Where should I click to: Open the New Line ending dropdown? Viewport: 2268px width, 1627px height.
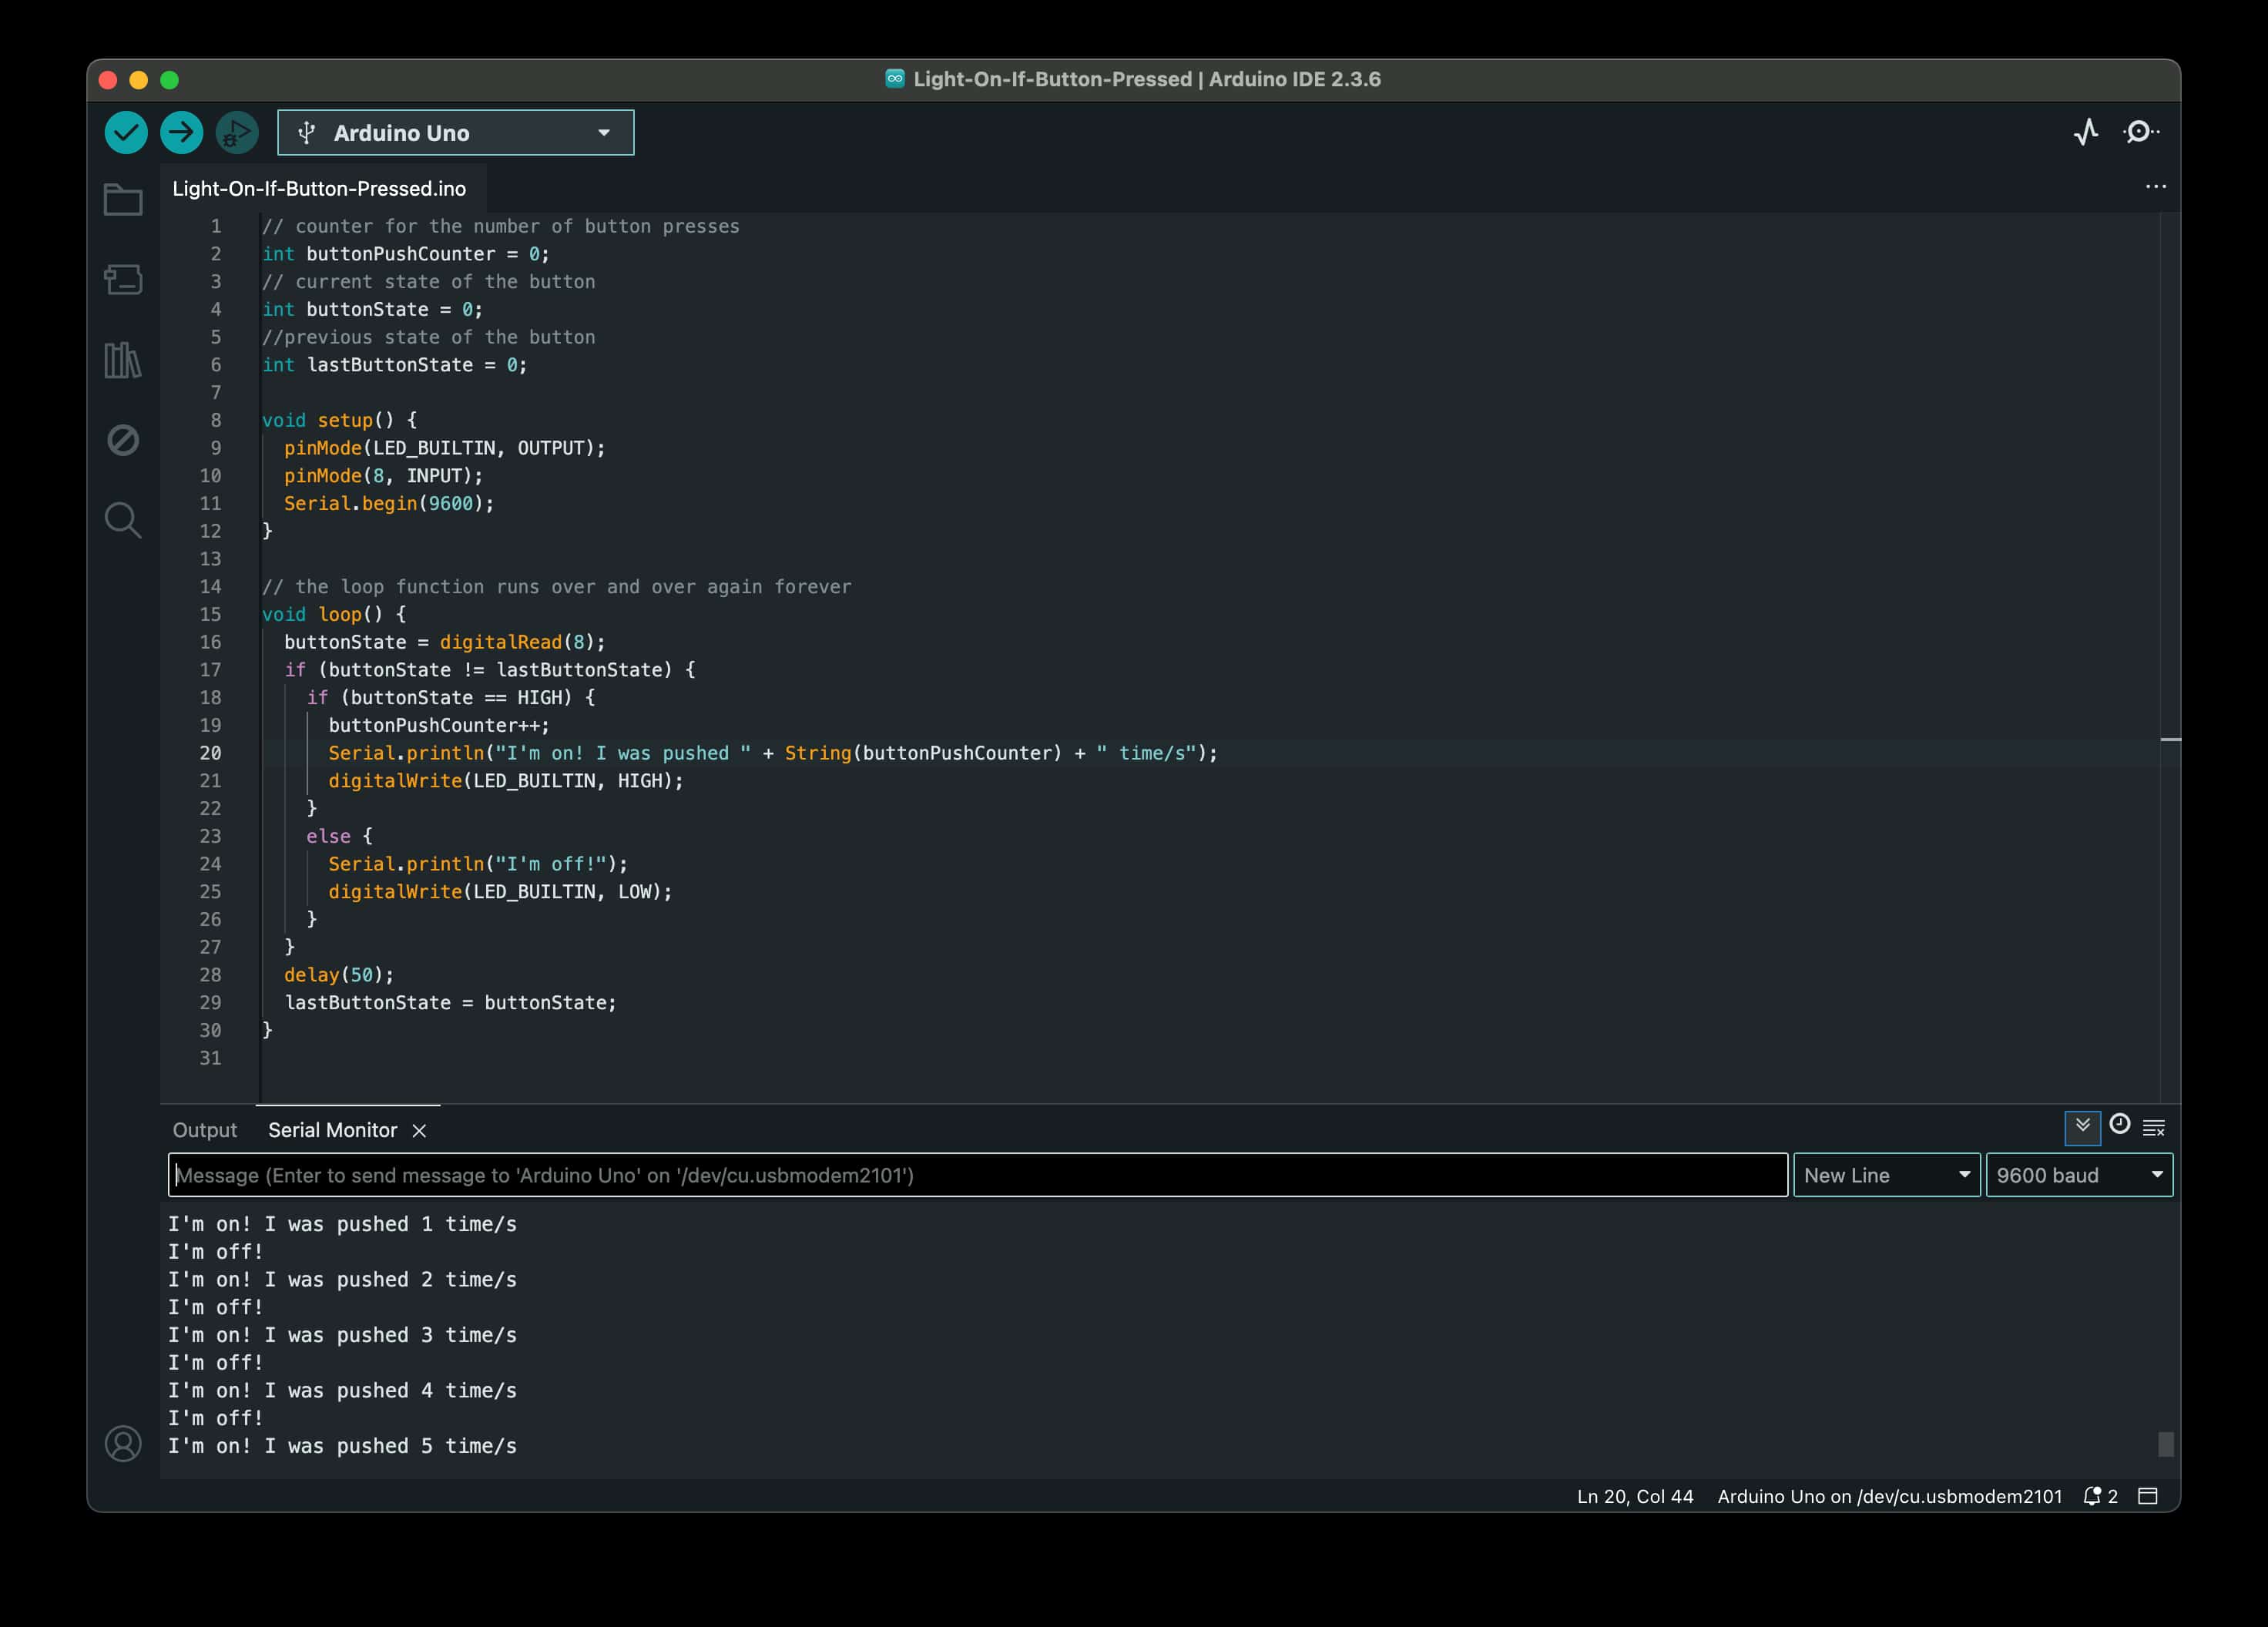coord(1886,1175)
